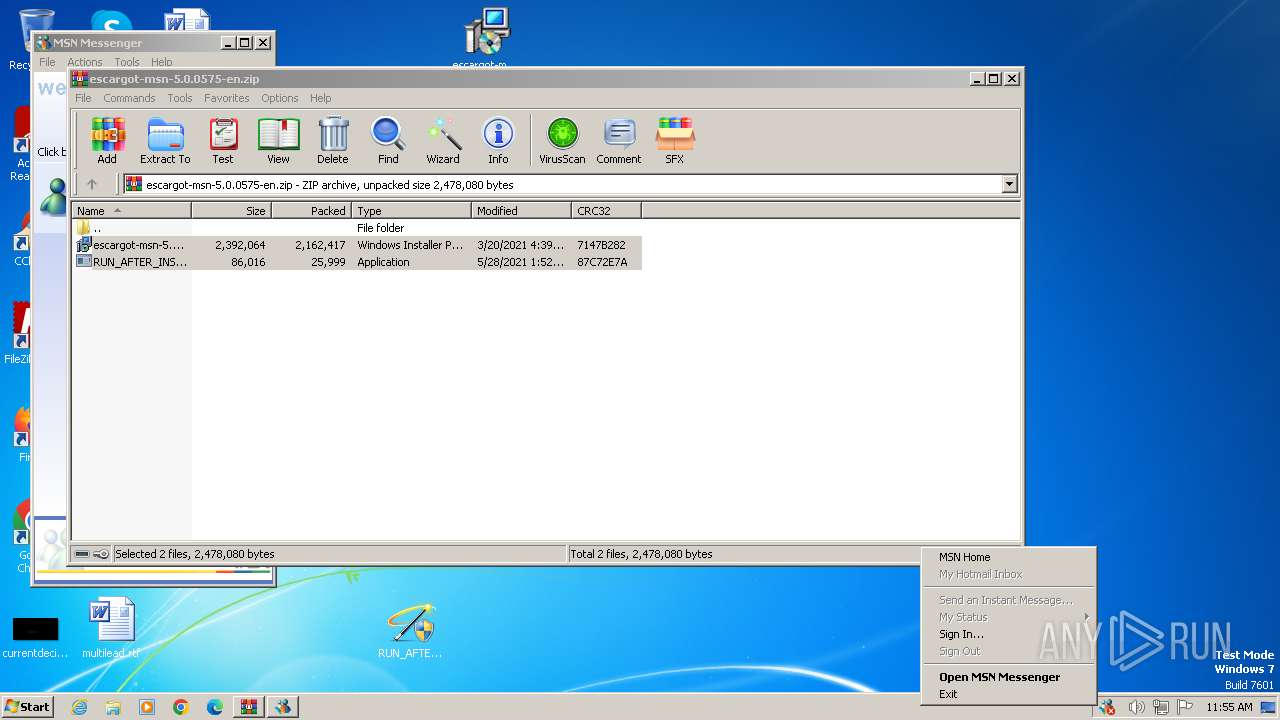Choose MSN Home in tray menu
This screenshot has width=1280, height=720.
click(x=1008, y=557)
